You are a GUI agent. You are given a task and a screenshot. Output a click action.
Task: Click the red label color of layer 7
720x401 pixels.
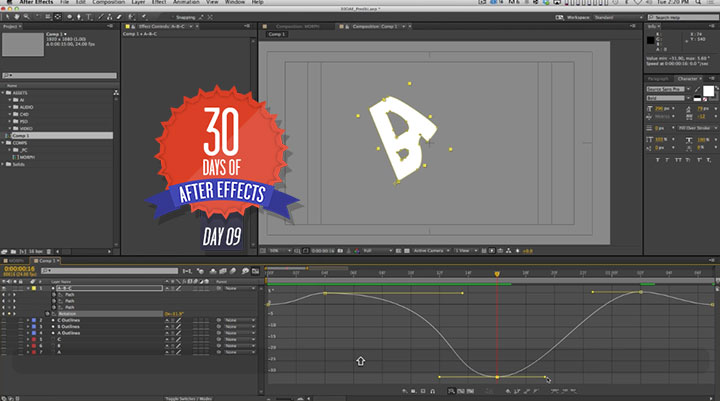[34, 352]
